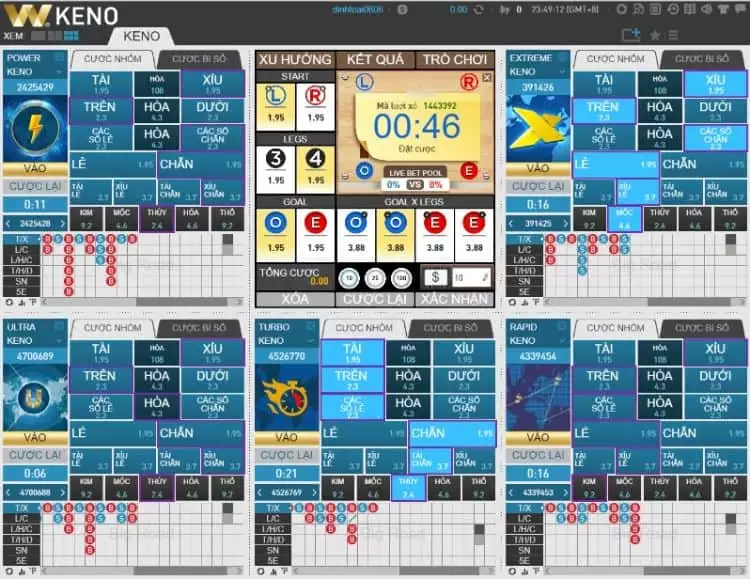Click the star favorites icon in header
750x579 pixels.
[x=655, y=35]
